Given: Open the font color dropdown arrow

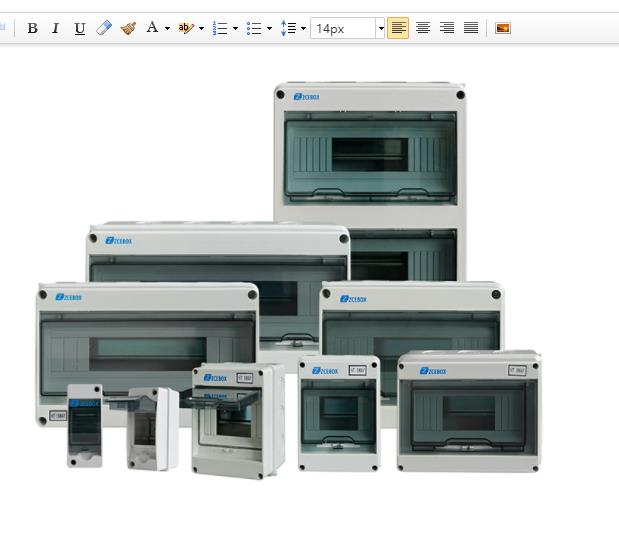Looking at the screenshot, I should (x=167, y=28).
